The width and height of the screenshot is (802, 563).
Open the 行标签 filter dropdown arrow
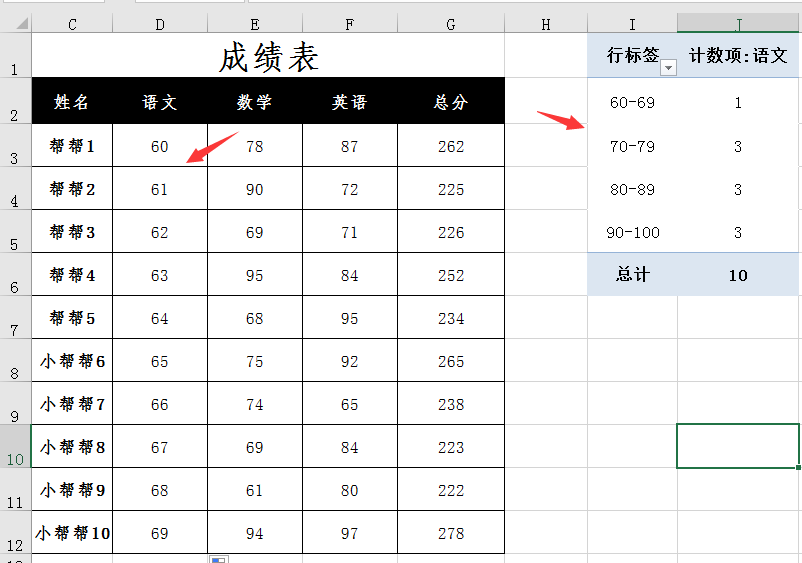(x=669, y=67)
